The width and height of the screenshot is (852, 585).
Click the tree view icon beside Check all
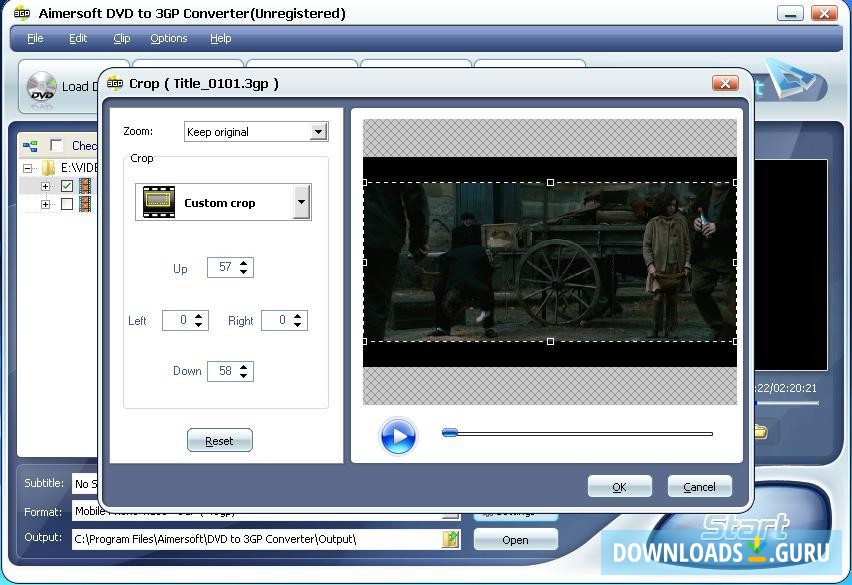30,146
